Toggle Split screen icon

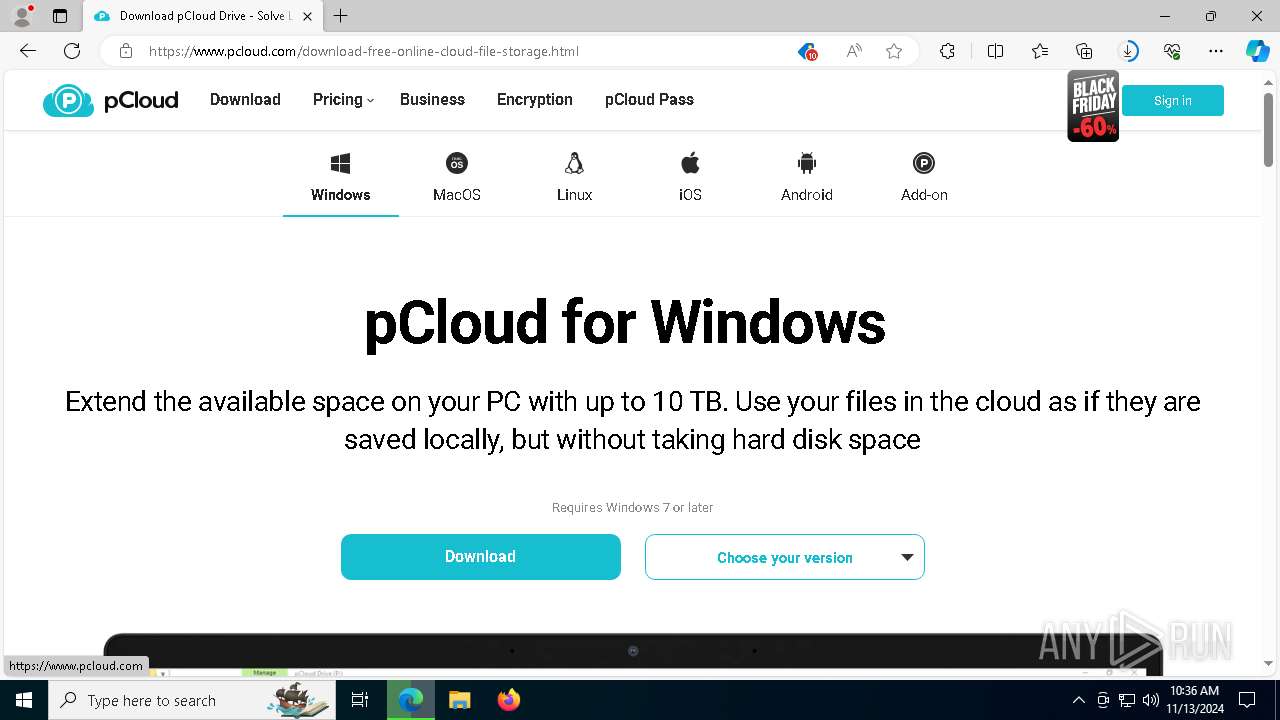pyautogui.click(x=995, y=51)
